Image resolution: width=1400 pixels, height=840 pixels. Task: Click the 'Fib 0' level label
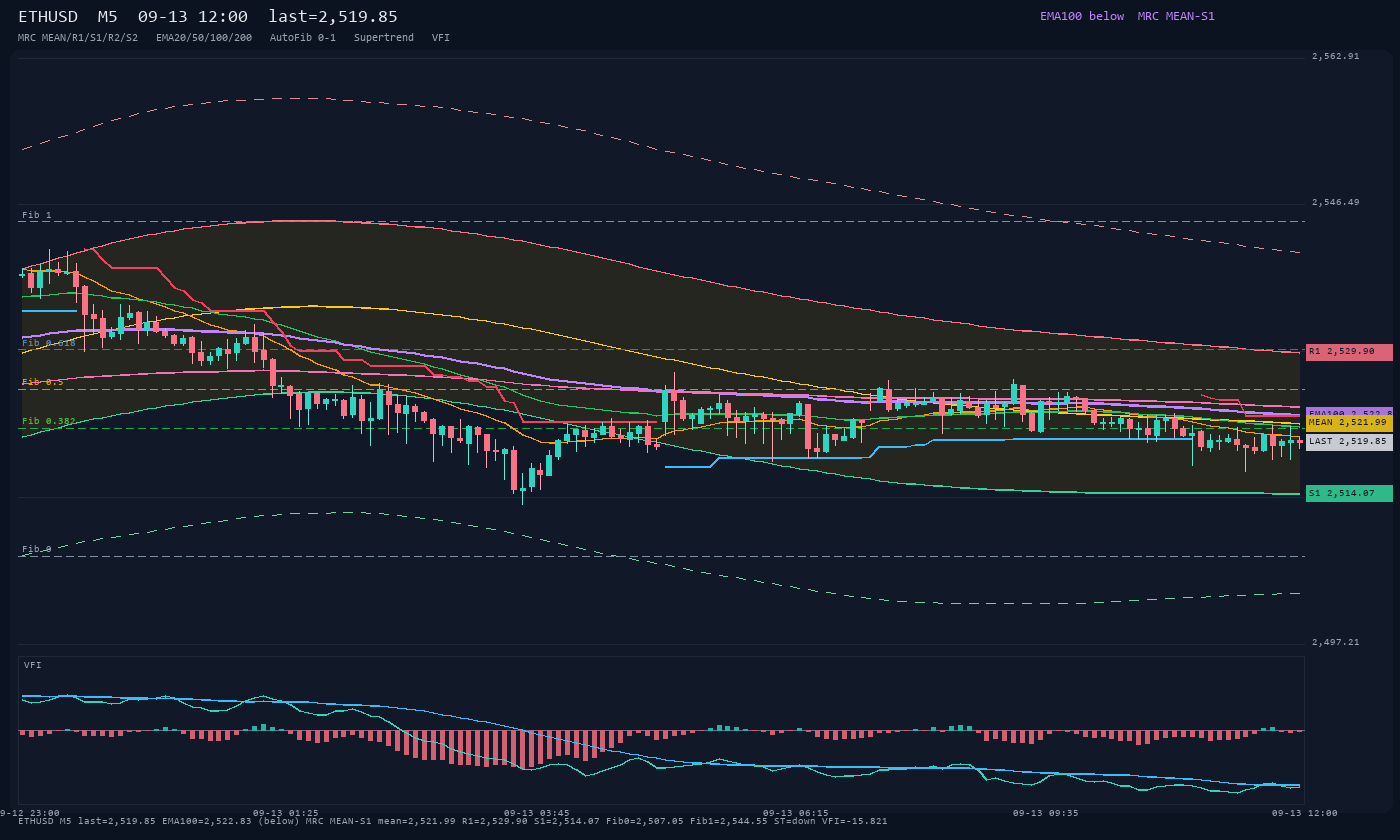pos(37,549)
